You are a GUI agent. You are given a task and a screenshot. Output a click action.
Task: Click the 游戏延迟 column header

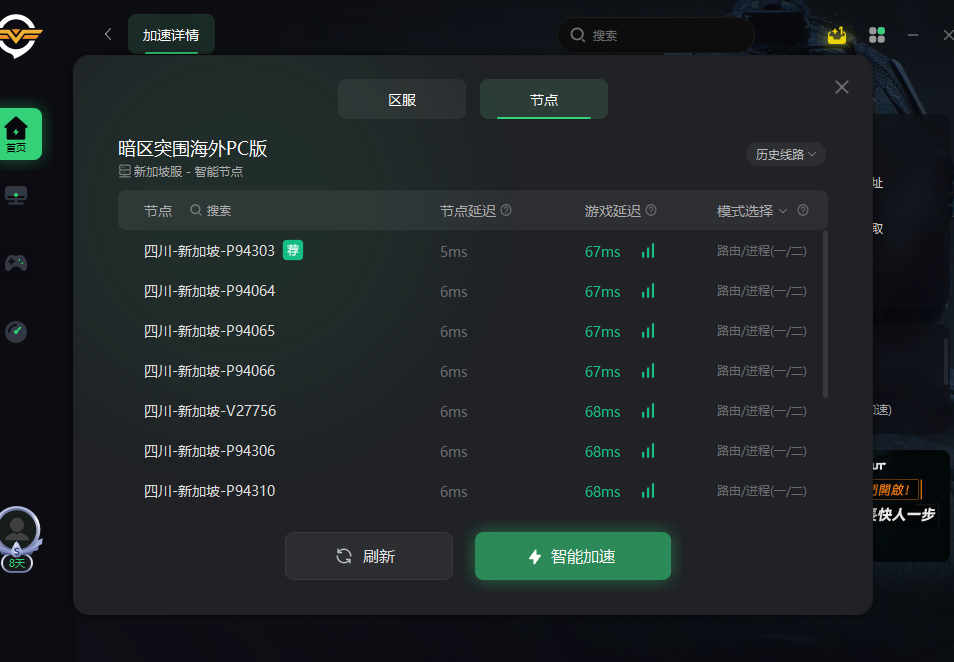coord(613,211)
